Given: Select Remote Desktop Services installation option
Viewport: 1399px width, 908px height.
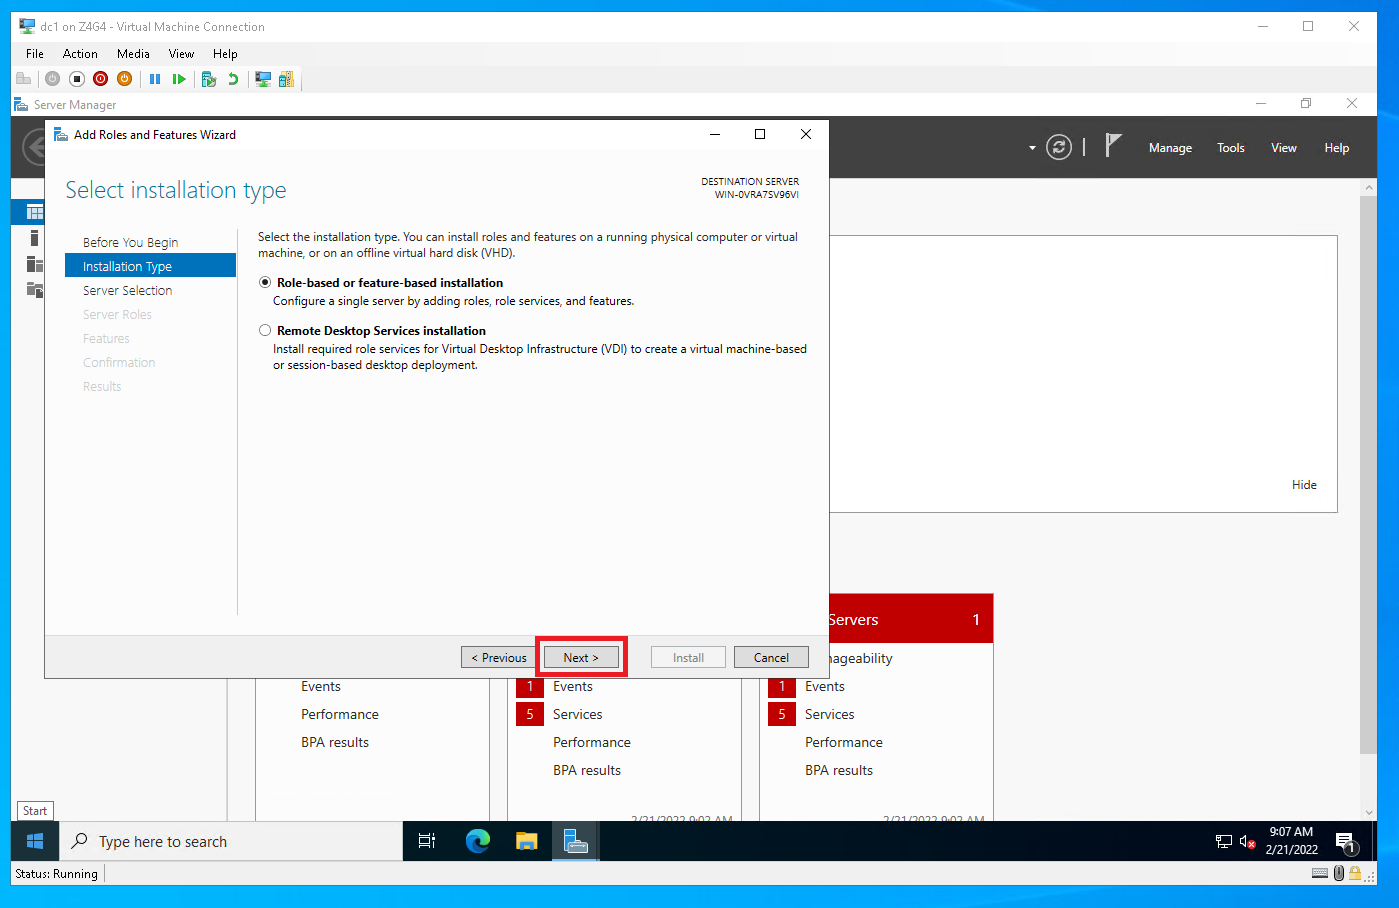Looking at the screenshot, I should 265,331.
